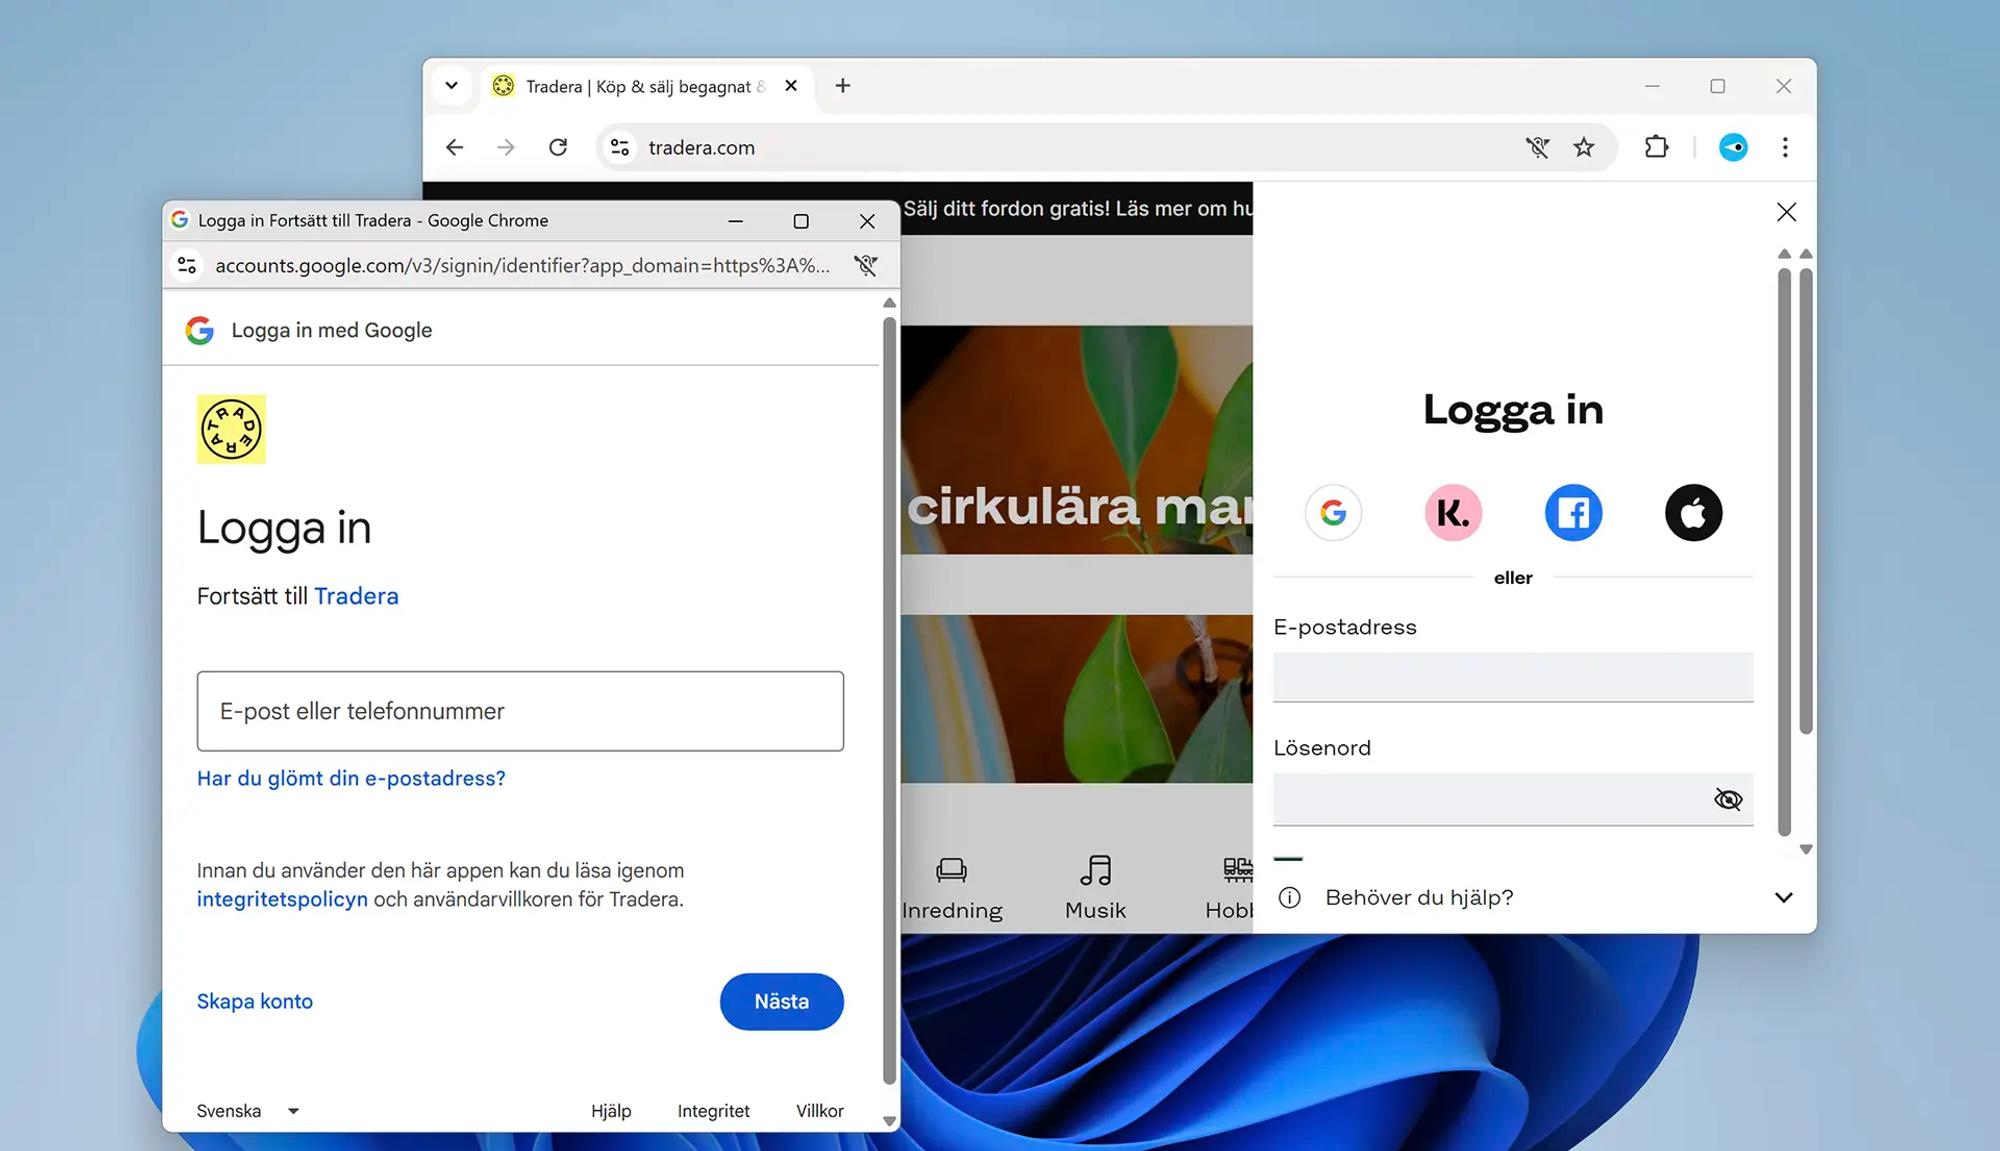View site info icon in Google popup address bar

[187, 265]
